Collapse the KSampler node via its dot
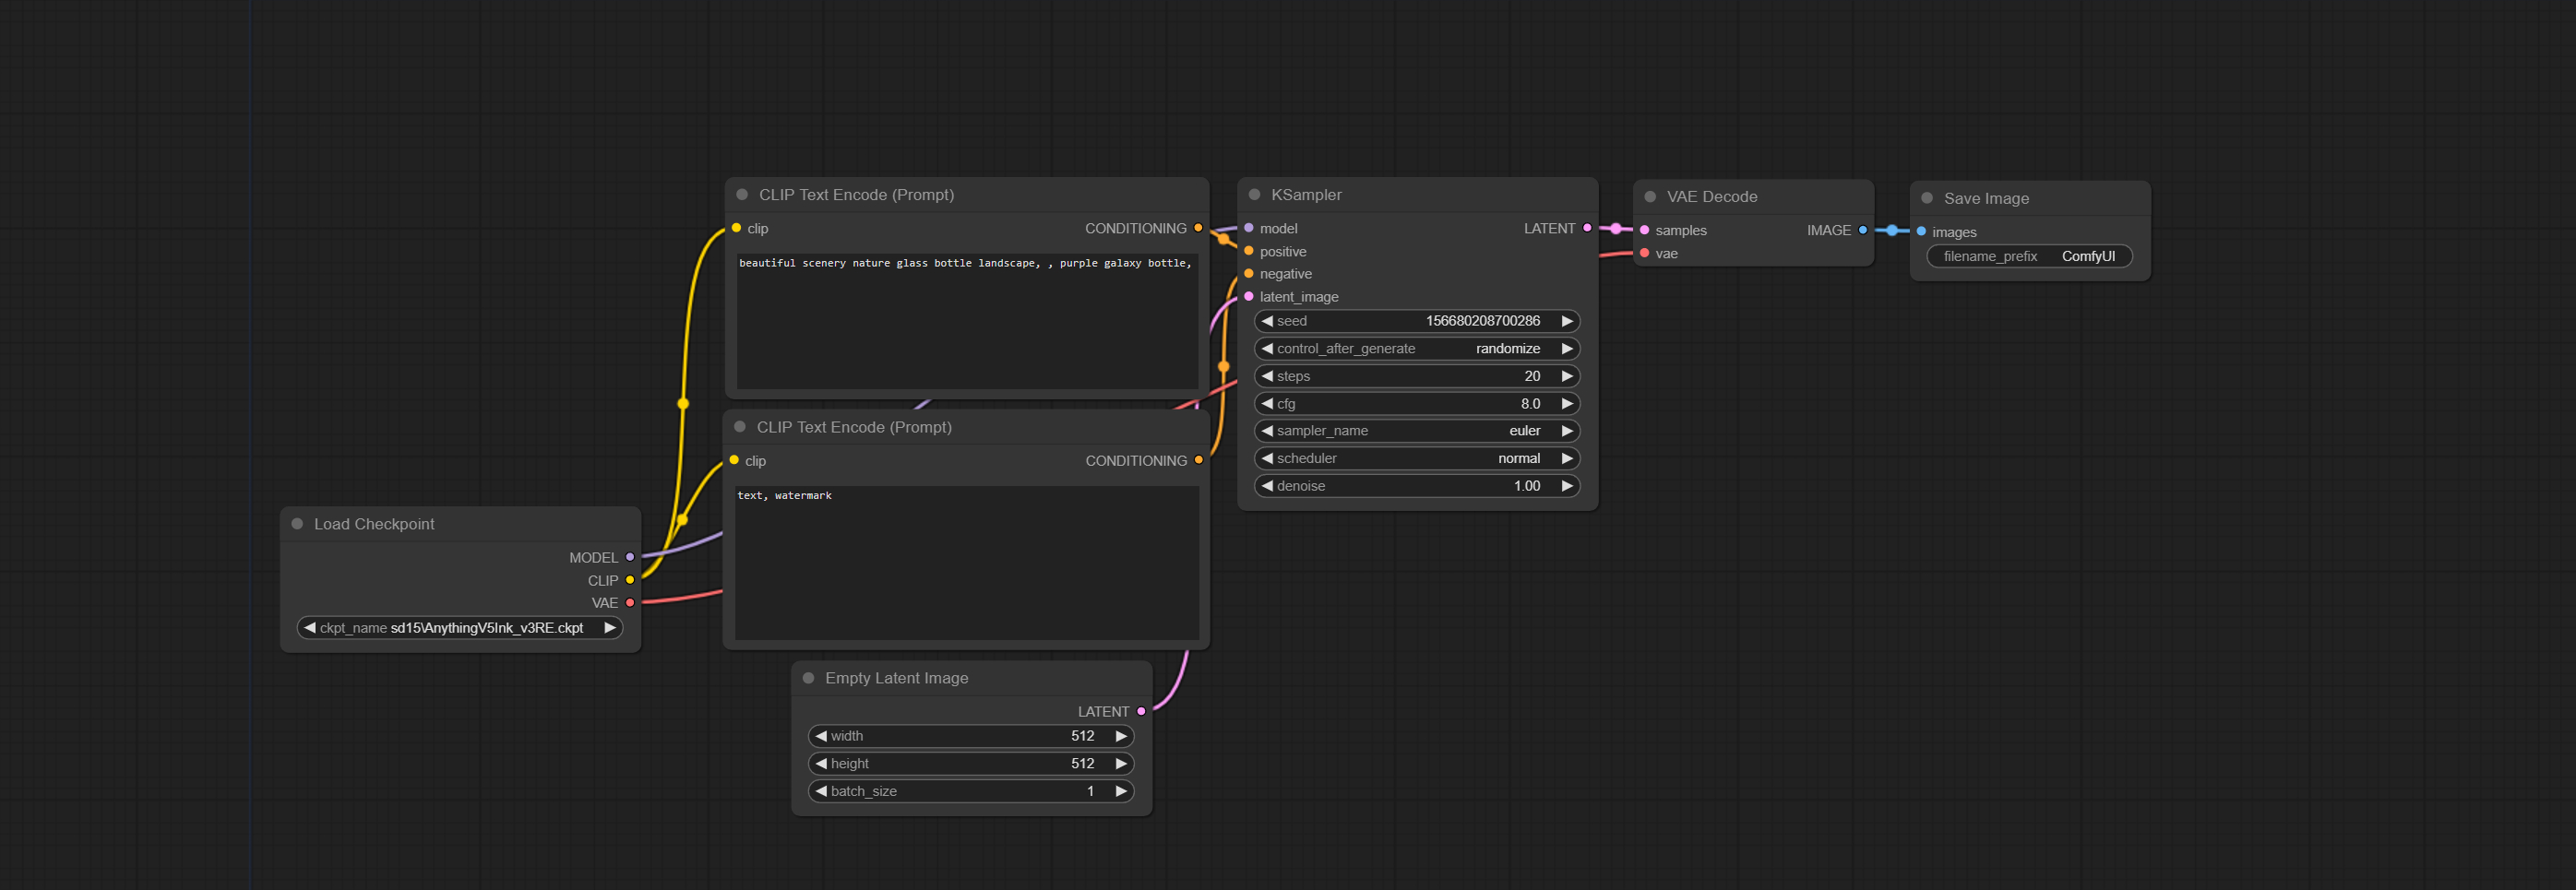The image size is (2576, 890). (x=1254, y=195)
